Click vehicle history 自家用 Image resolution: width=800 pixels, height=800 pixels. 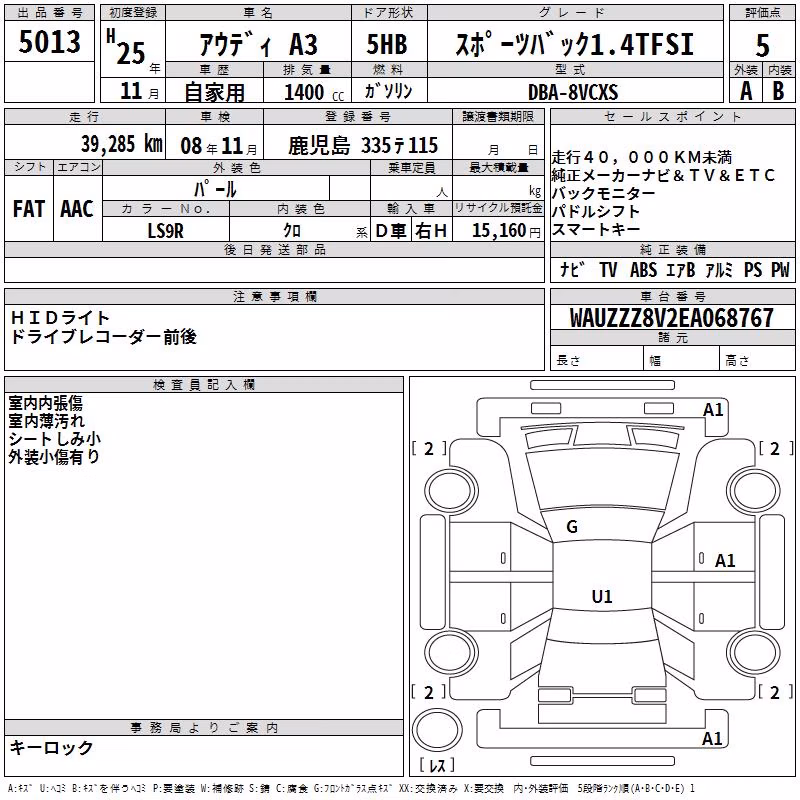pyautogui.click(x=214, y=92)
